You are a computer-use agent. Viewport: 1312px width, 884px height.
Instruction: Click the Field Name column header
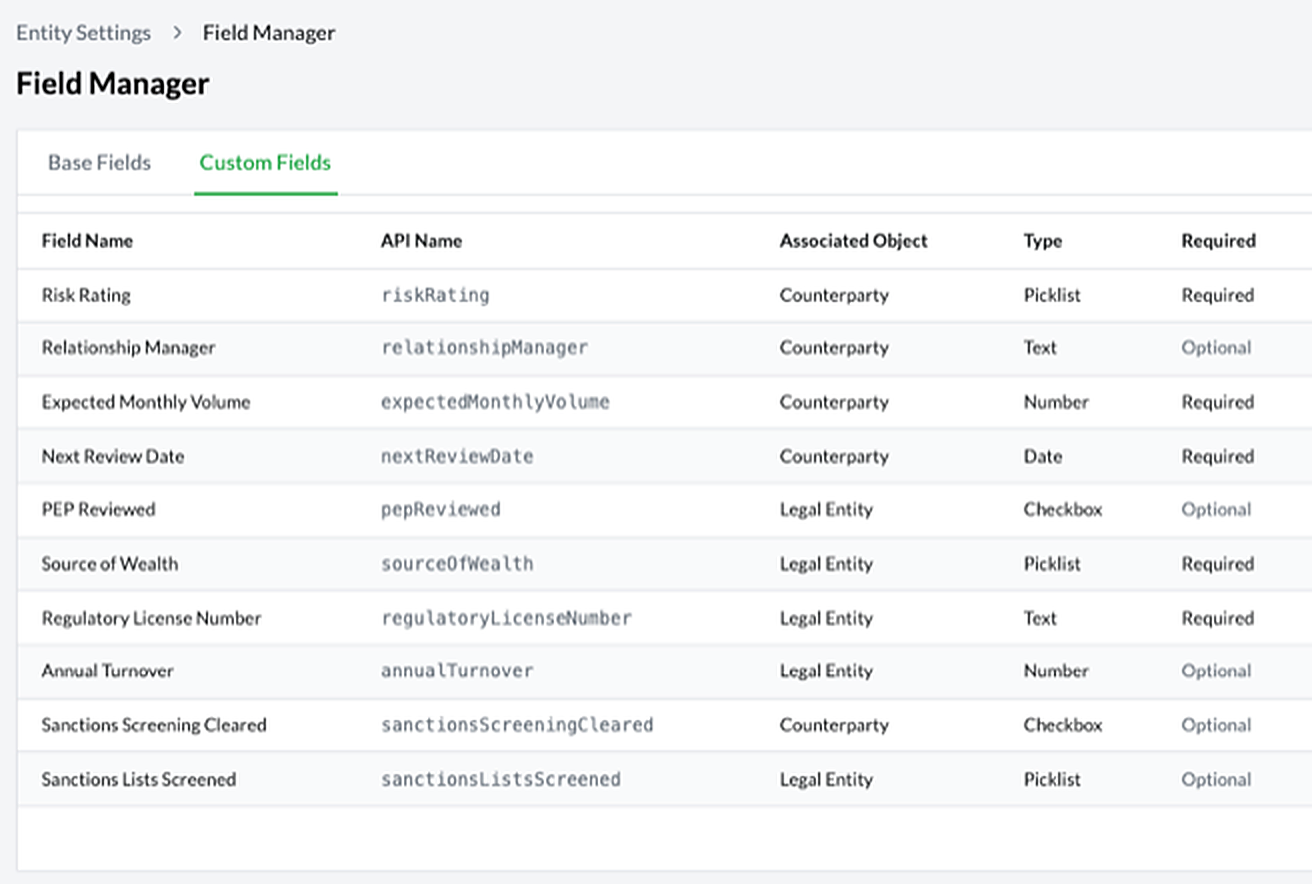87,241
